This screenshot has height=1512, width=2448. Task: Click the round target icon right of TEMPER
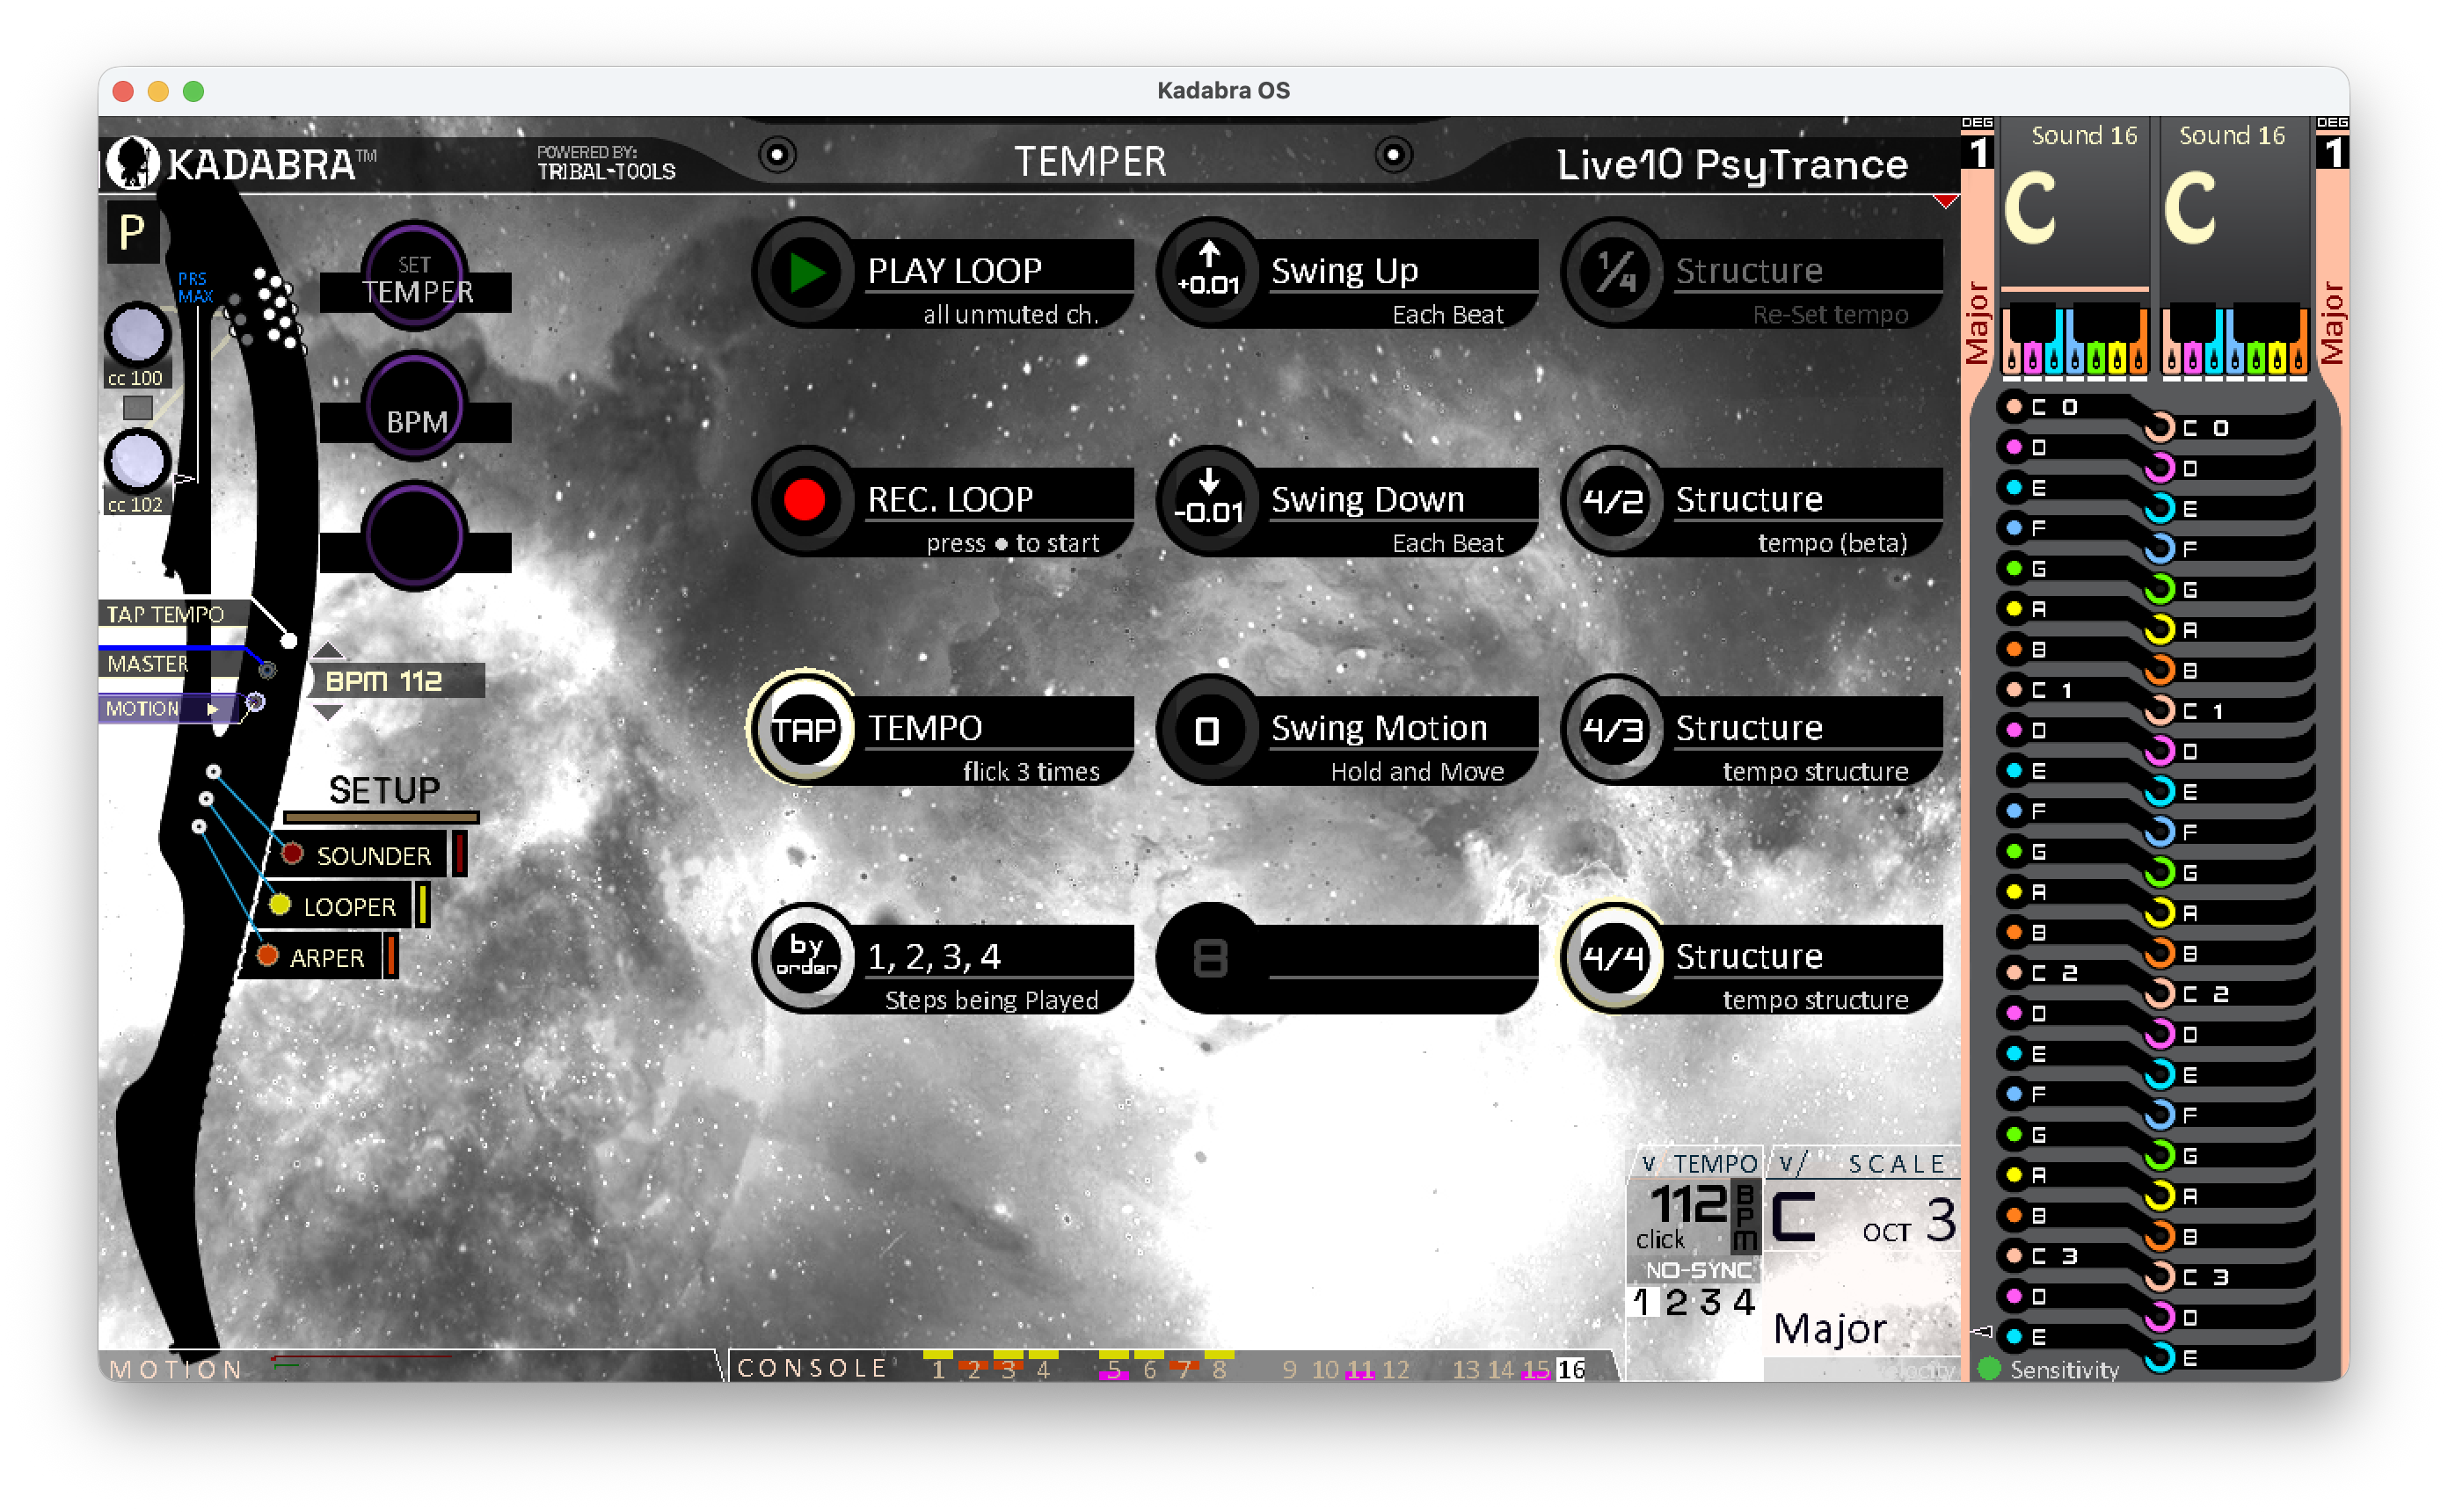[1393, 155]
